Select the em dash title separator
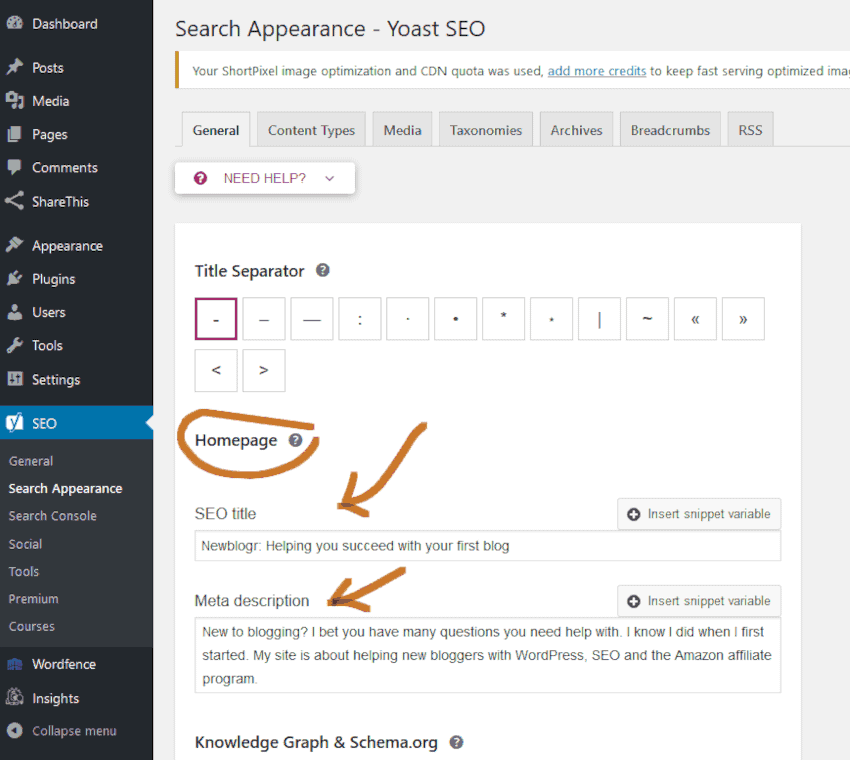 coord(312,319)
